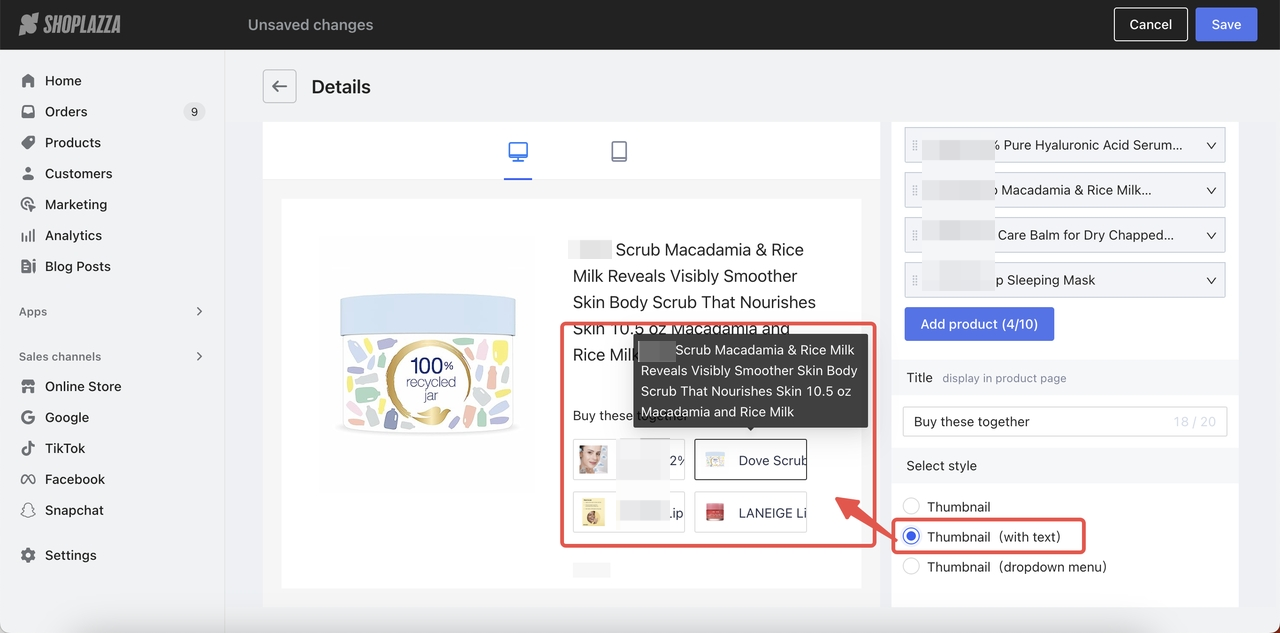Click the Blog Posts document icon

(x=28, y=267)
